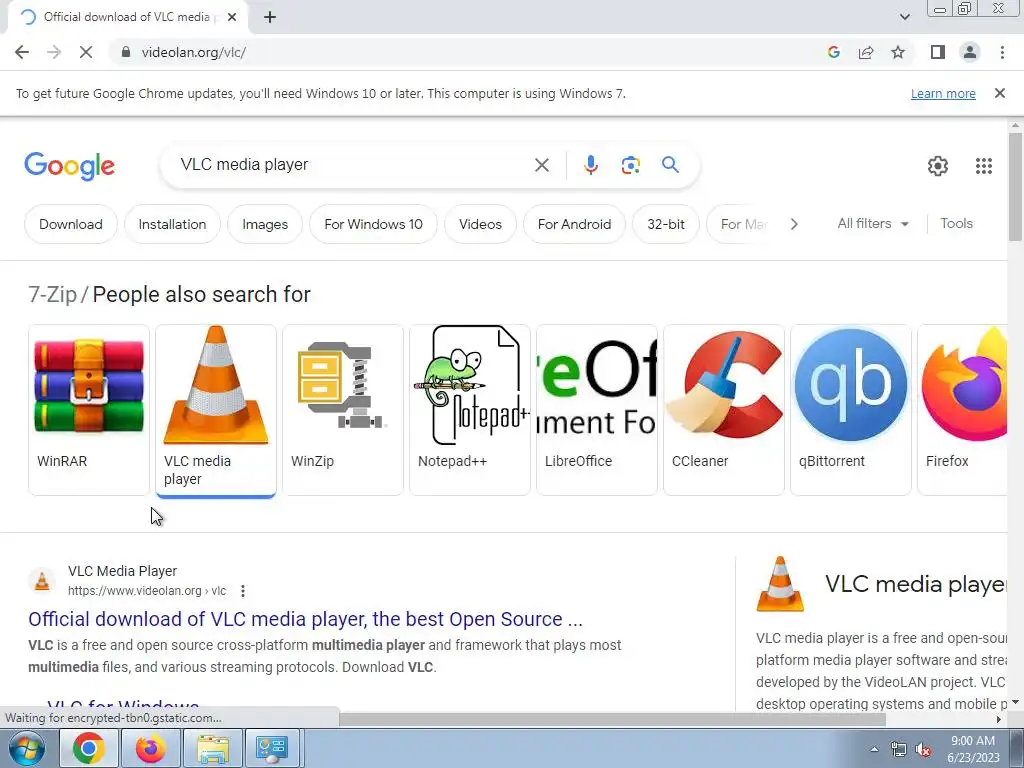Viewport: 1024px width, 768px height.
Task: Click the address bar URL
Action: click(x=193, y=52)
